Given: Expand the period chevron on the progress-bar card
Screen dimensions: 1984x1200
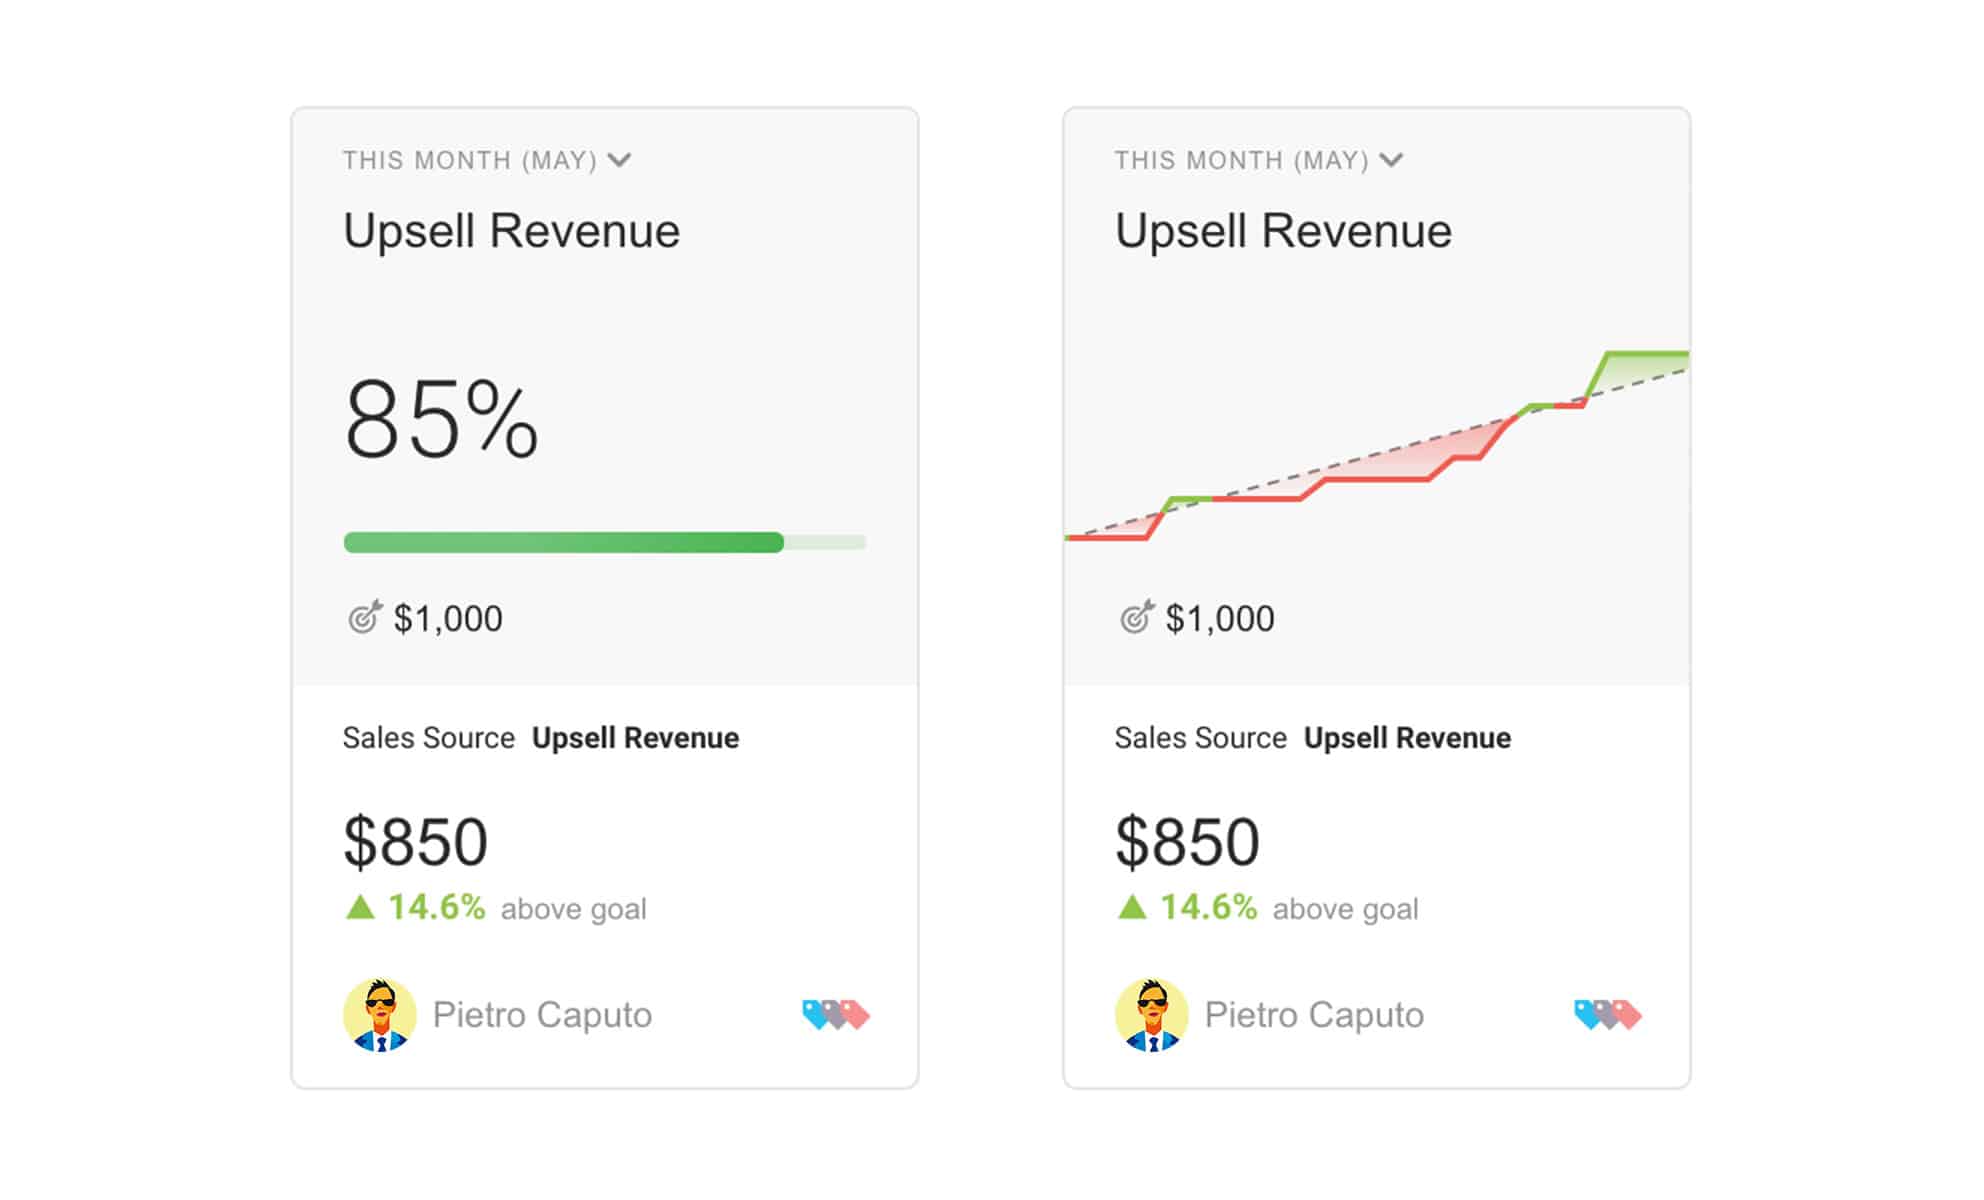Looking at the screenshot, I should pyautogui.click(x=620, y=160).
